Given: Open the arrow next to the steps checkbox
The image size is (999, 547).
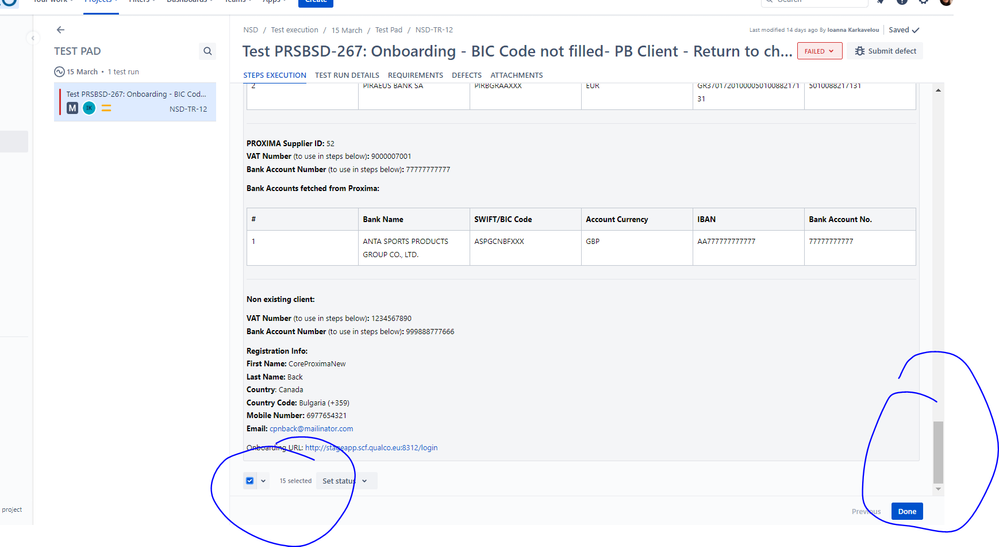Looking at the screenshot, I should click(x=263, y=481).
